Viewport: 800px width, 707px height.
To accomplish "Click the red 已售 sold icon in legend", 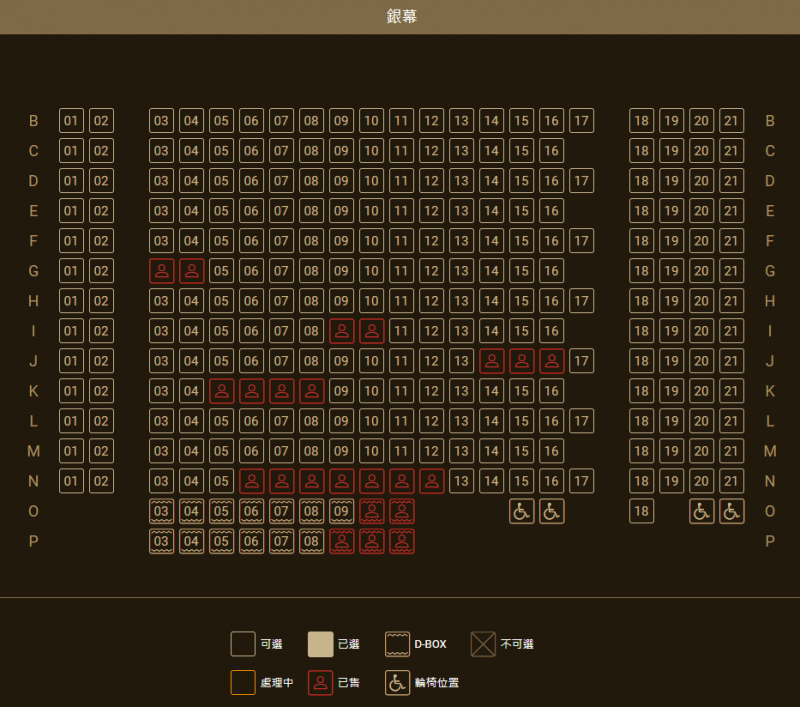I will pos(320,682).
